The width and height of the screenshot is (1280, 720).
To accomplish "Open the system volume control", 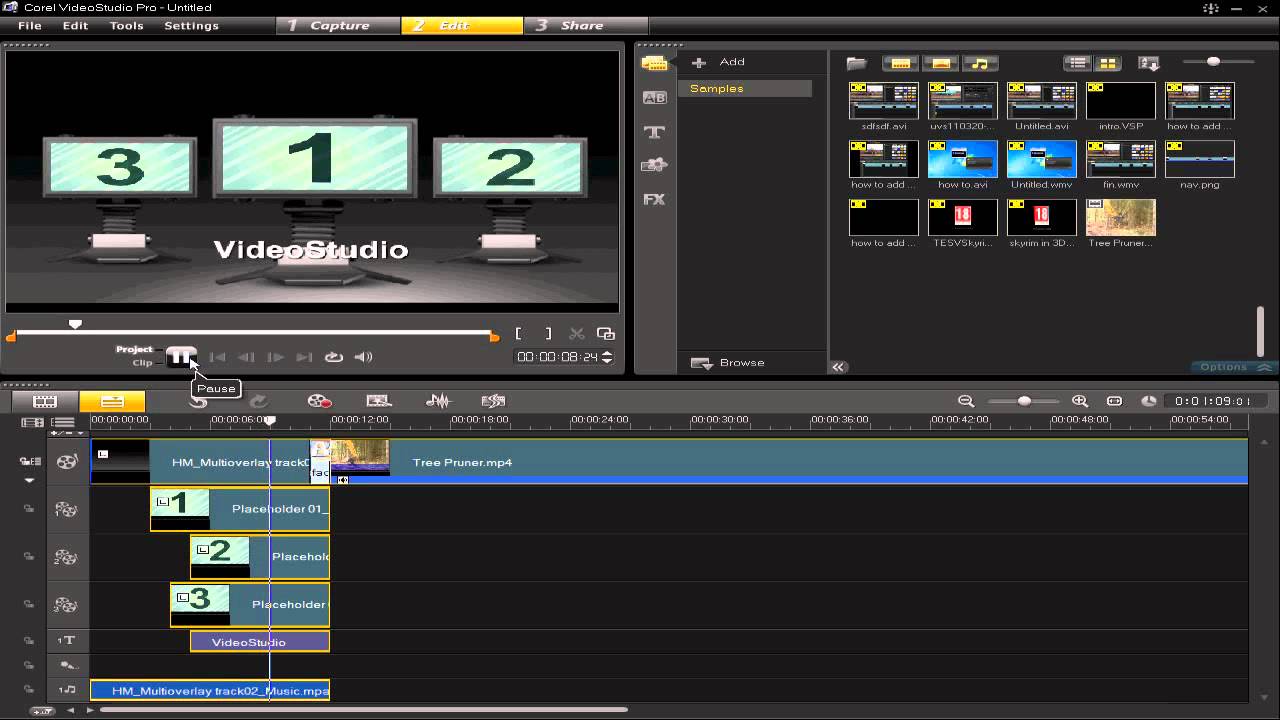I will (x=363, y=357).
